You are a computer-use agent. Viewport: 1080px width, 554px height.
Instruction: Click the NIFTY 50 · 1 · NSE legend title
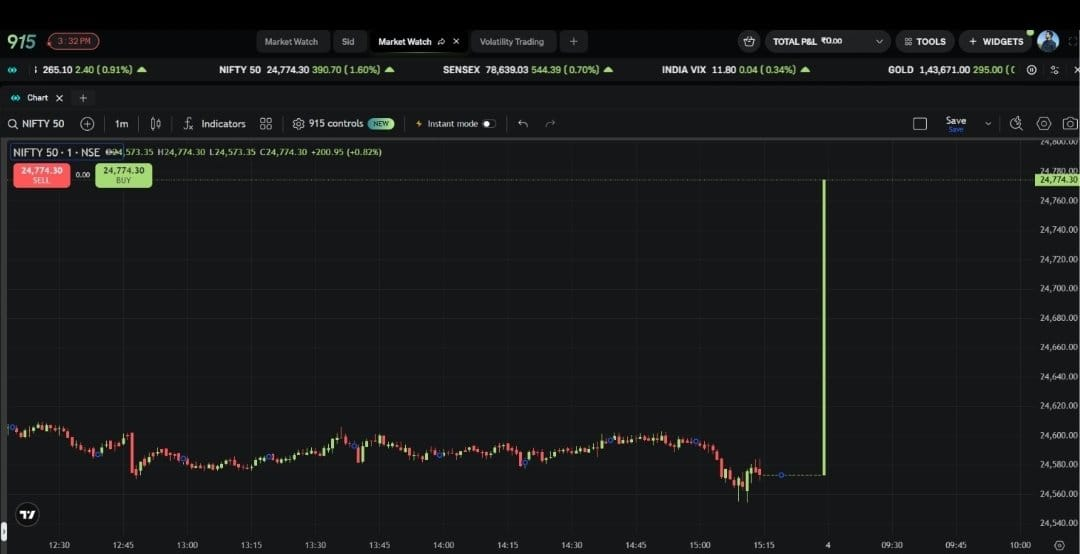pyautogui.click(x=56, y=152)
